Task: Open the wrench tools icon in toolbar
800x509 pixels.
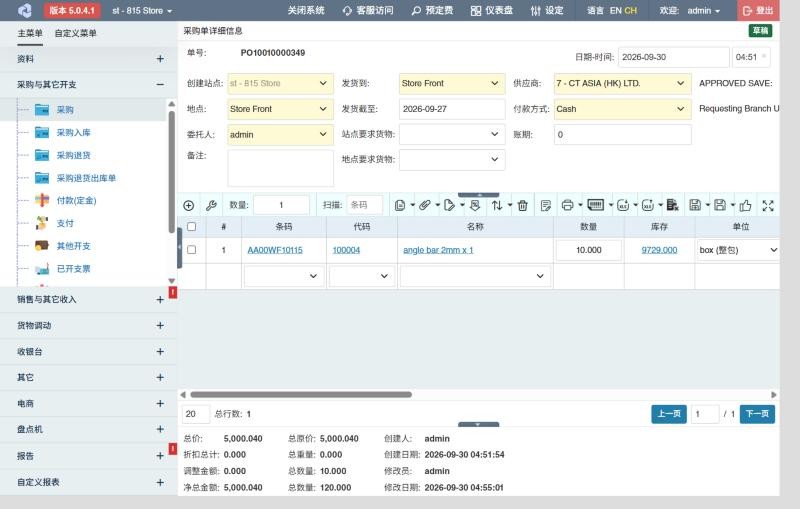Action: 211,206
